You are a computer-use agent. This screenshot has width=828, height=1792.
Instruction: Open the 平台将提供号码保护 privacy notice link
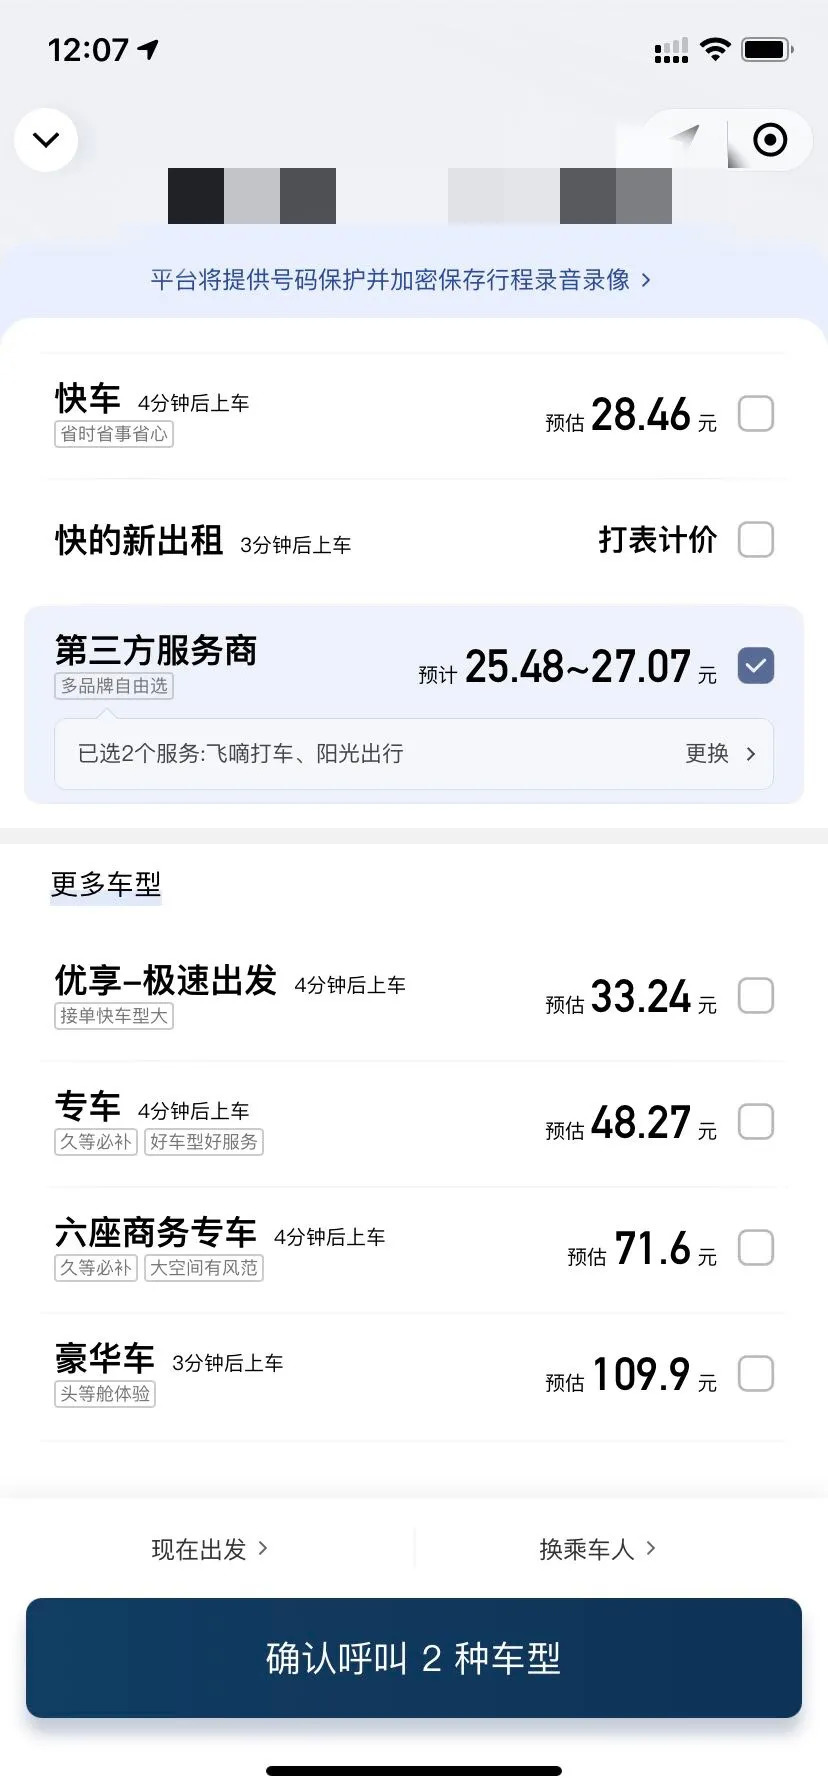(400, 280)
